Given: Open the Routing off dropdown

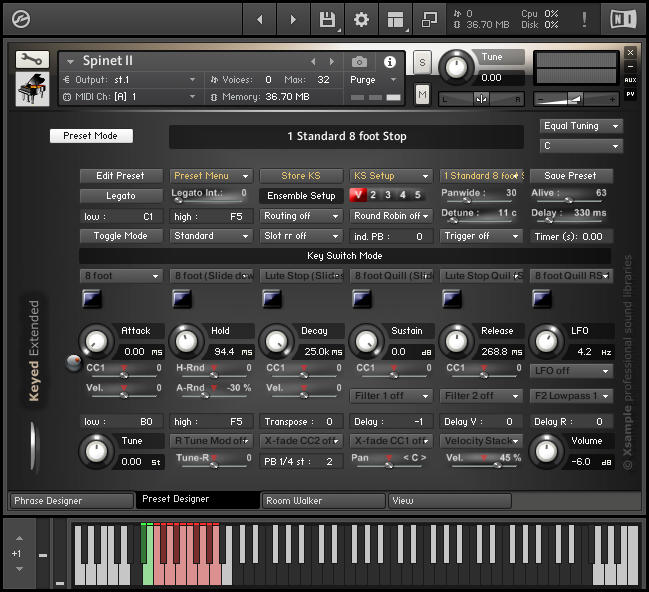Looking at the screenshot, I should 301,216.
